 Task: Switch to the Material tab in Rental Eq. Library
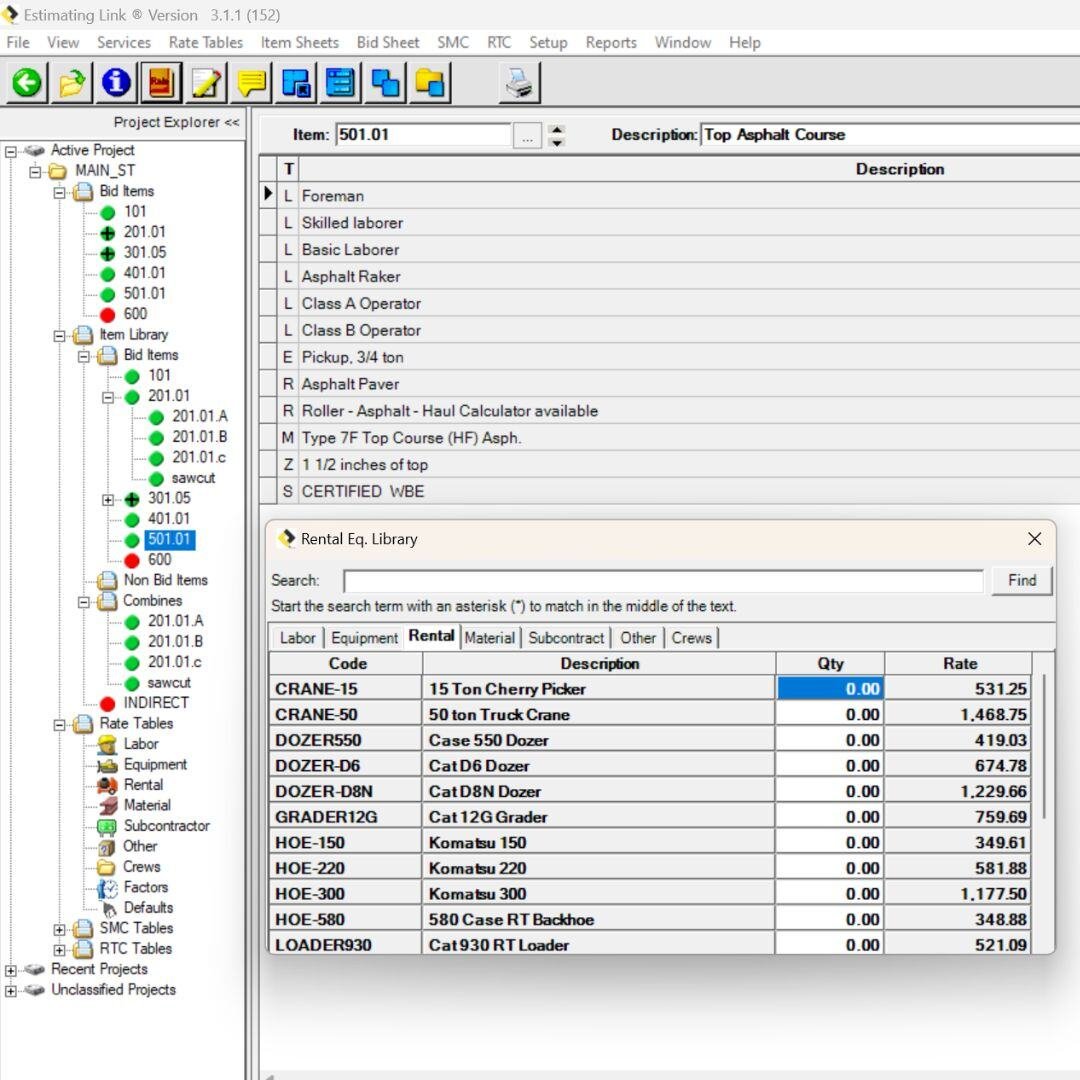pos(491,638)
